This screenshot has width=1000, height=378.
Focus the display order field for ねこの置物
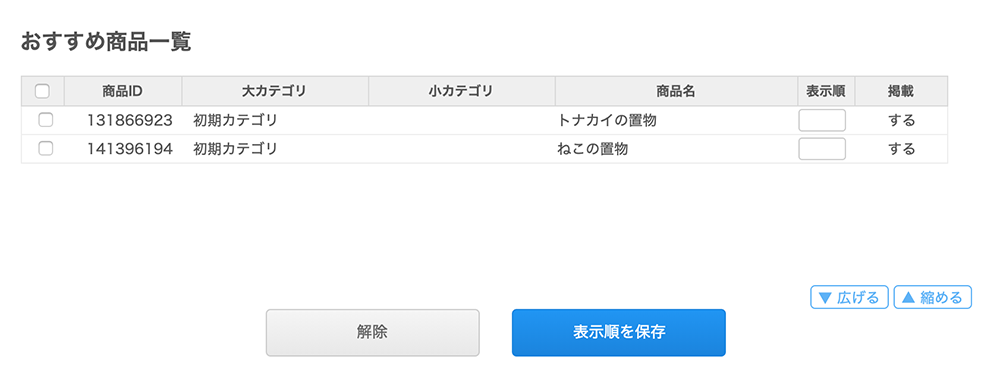(822, 149)
